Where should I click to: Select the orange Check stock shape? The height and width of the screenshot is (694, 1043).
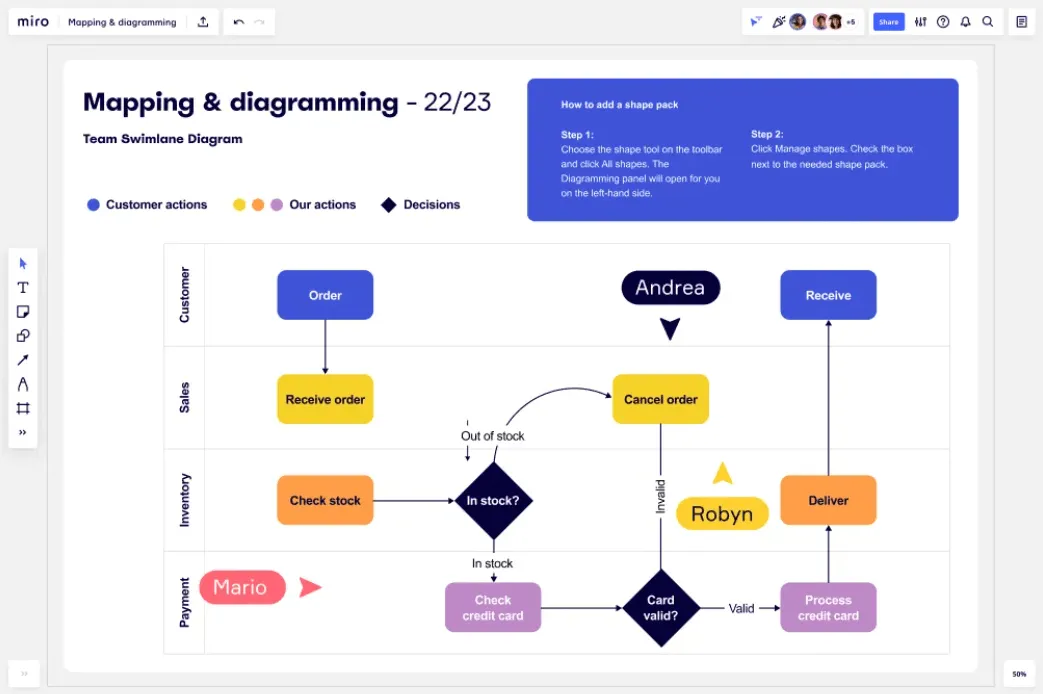pos(325,500)
